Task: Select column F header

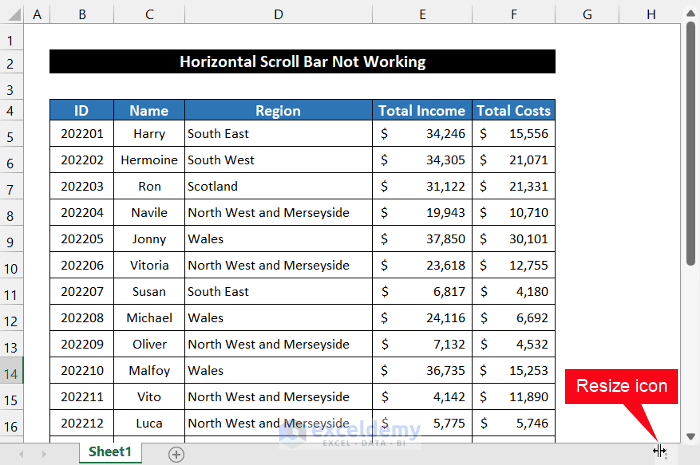Action: (514, 15)
